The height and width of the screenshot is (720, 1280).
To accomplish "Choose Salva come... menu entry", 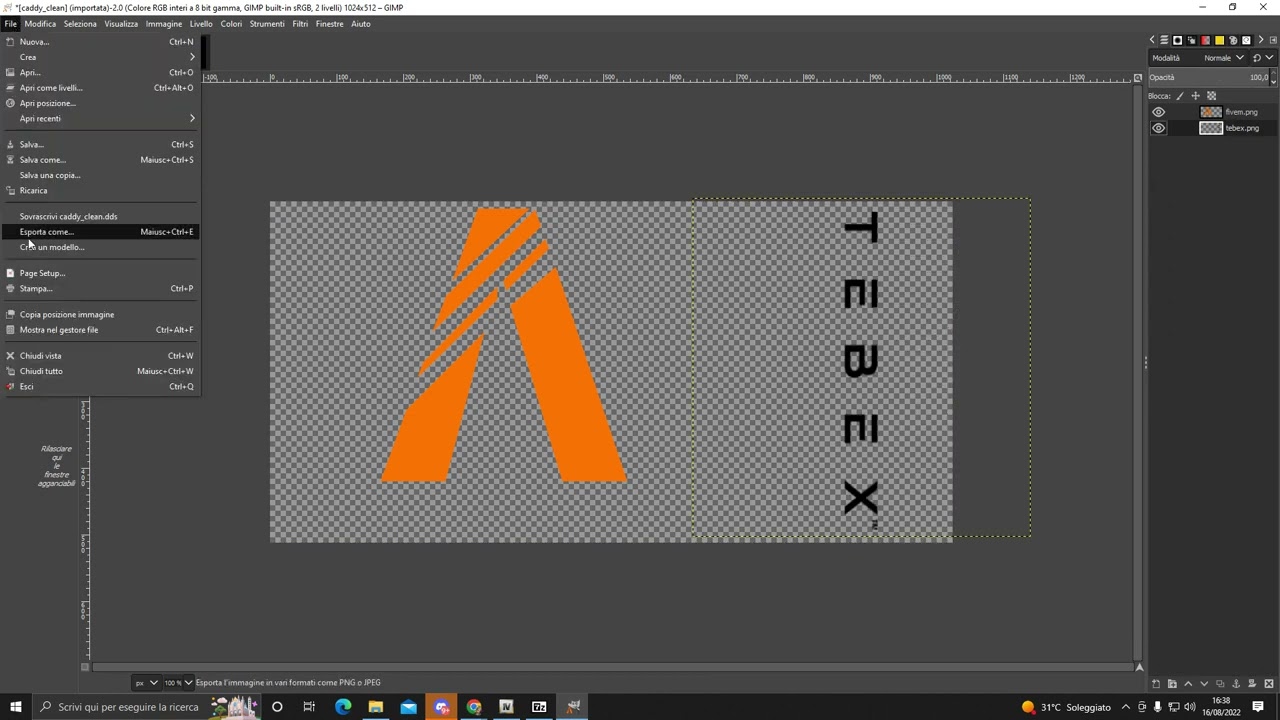I will tap(101, 160).
